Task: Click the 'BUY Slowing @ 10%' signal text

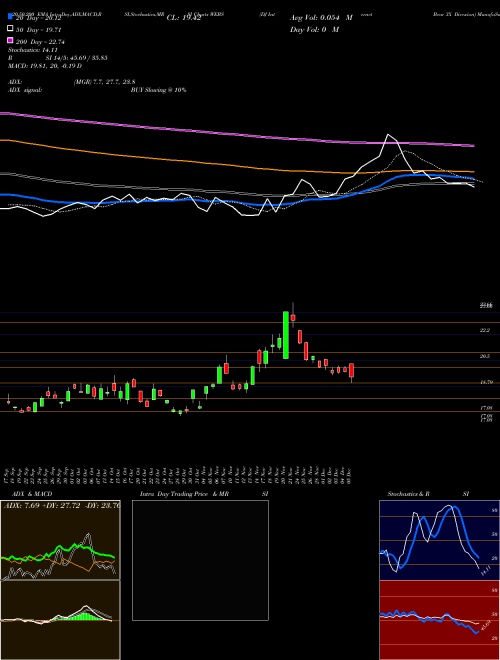Action: coord(158,90)
